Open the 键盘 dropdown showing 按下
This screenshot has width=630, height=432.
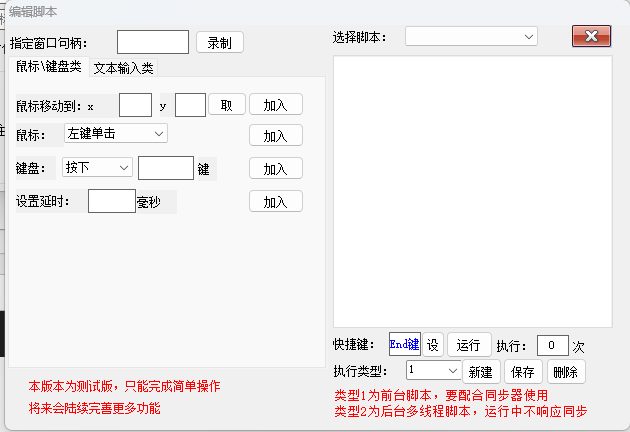pos(96,168)
